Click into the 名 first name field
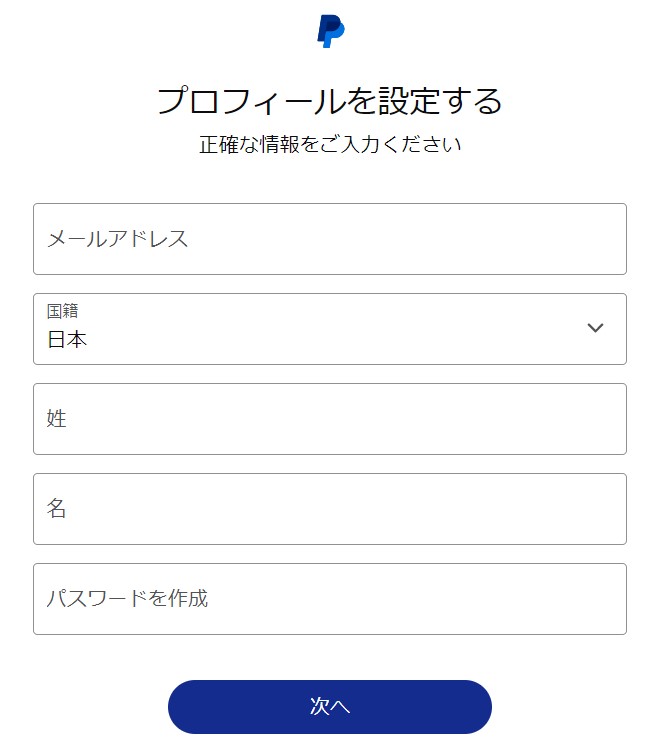 coord(330,509)
